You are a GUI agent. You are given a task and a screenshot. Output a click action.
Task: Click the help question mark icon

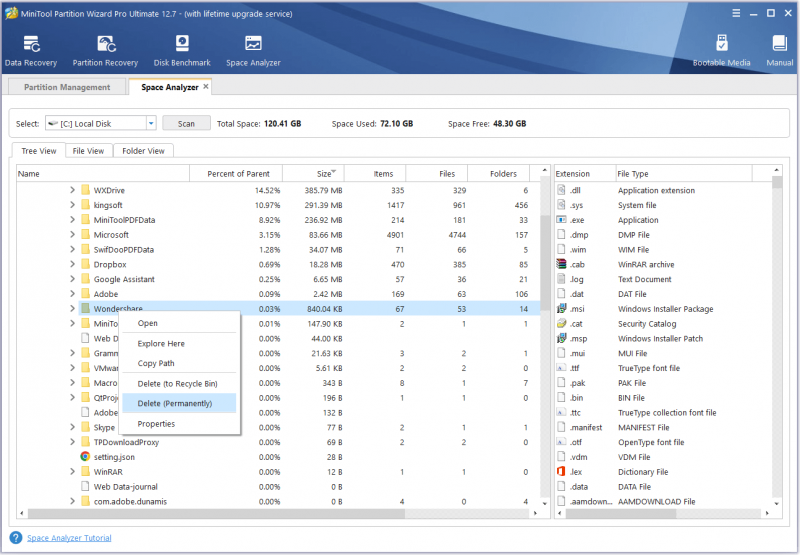(x=16, y=538)
